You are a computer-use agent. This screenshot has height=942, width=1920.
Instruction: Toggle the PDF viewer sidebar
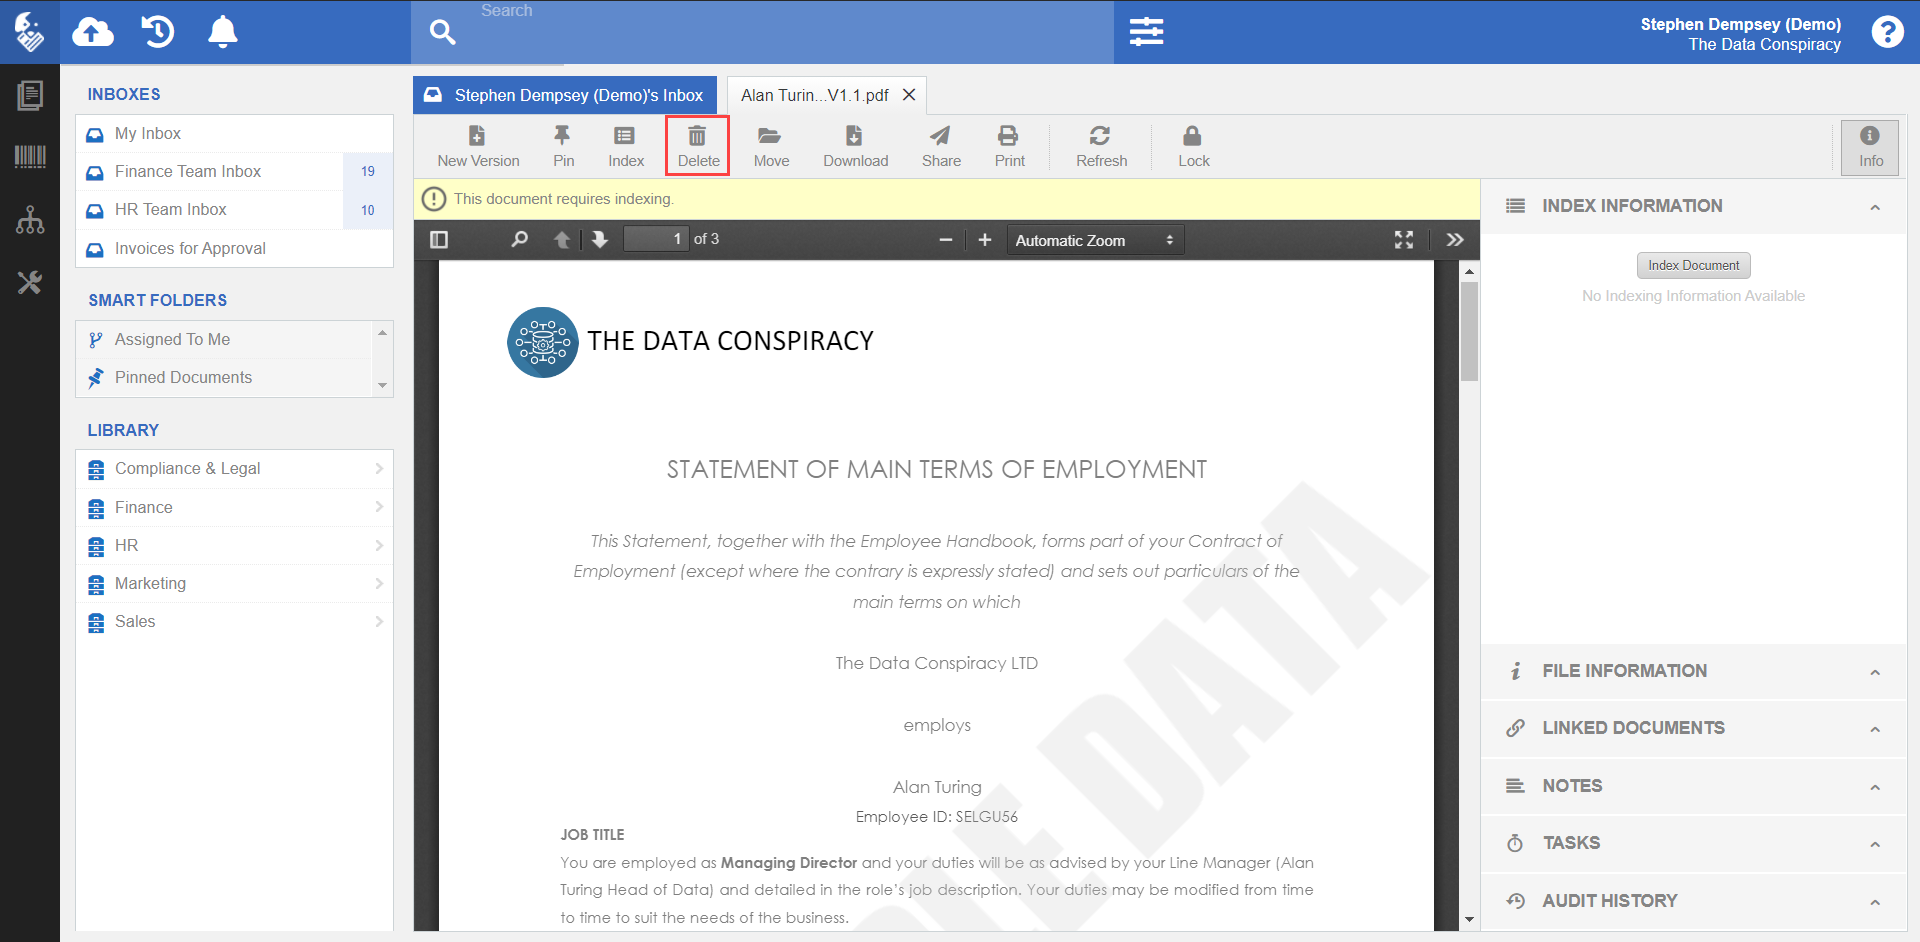click(x=439, y=240)
